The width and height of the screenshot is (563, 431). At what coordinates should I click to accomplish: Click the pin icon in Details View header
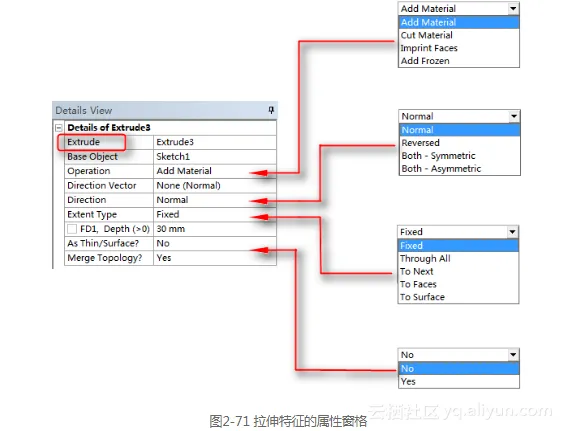pyautogui.click(x=271, y=110)
